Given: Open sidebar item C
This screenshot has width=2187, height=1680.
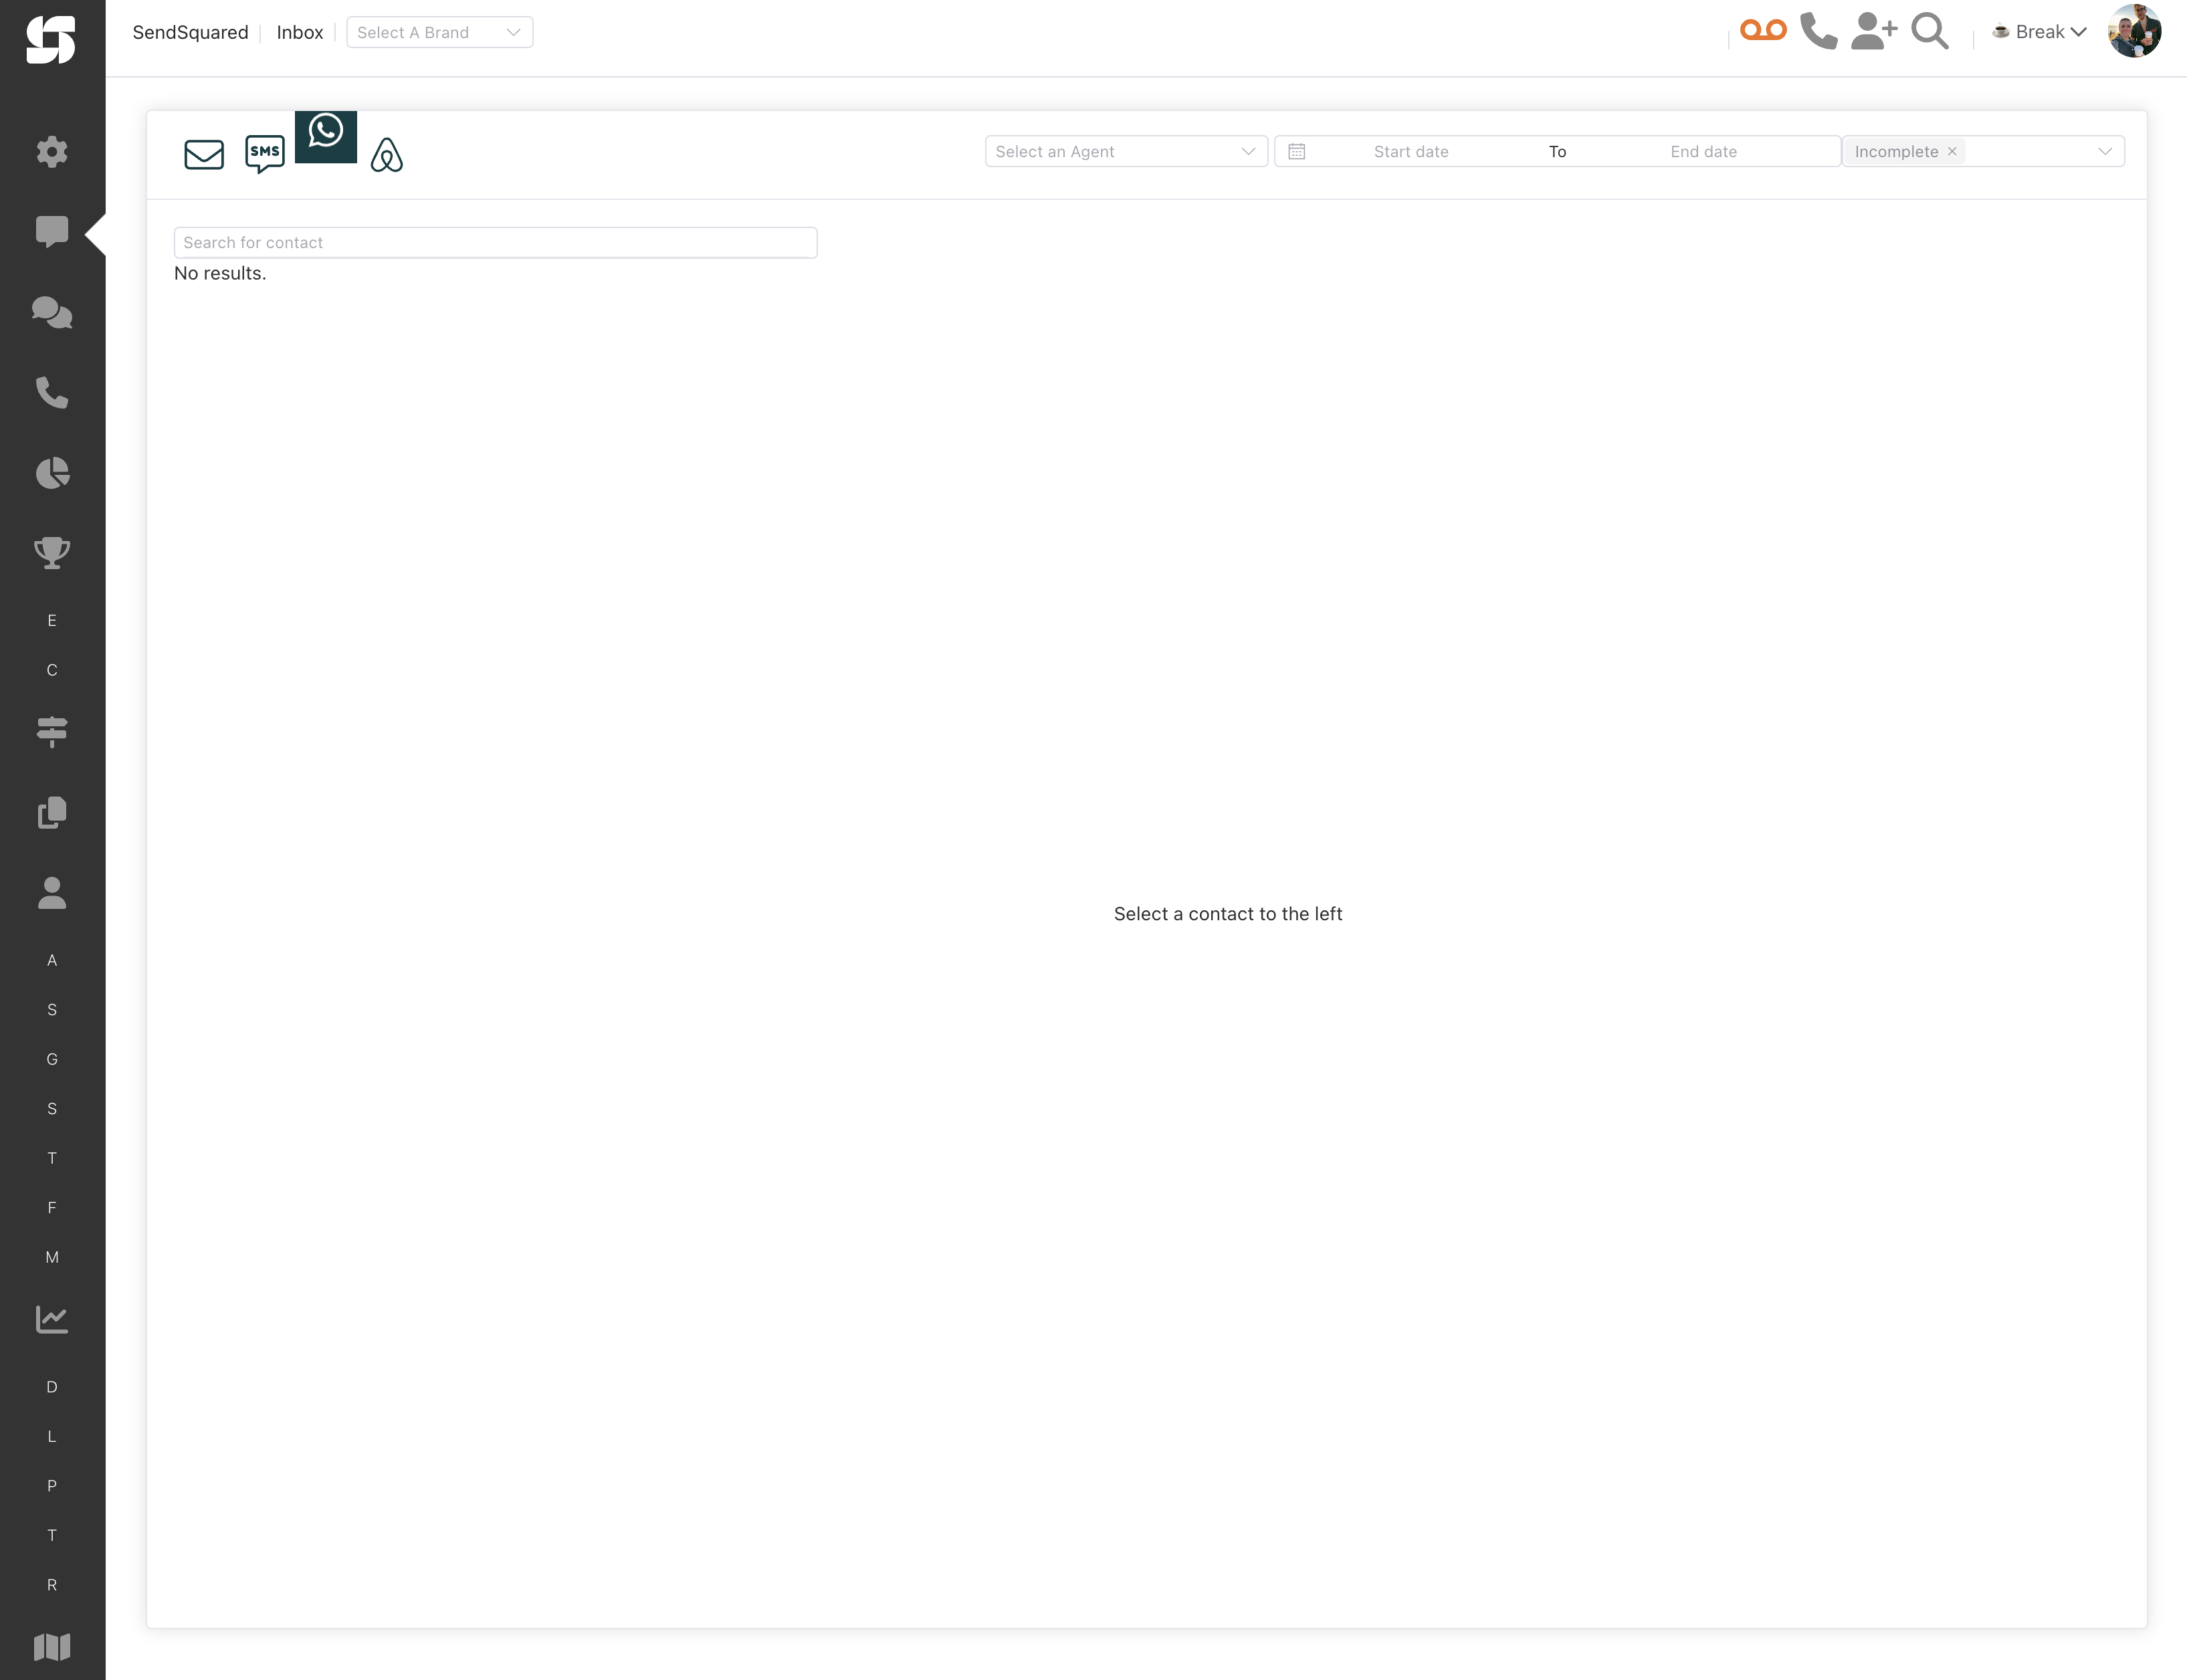Looking at the screenshot, I should coord(52,670).
